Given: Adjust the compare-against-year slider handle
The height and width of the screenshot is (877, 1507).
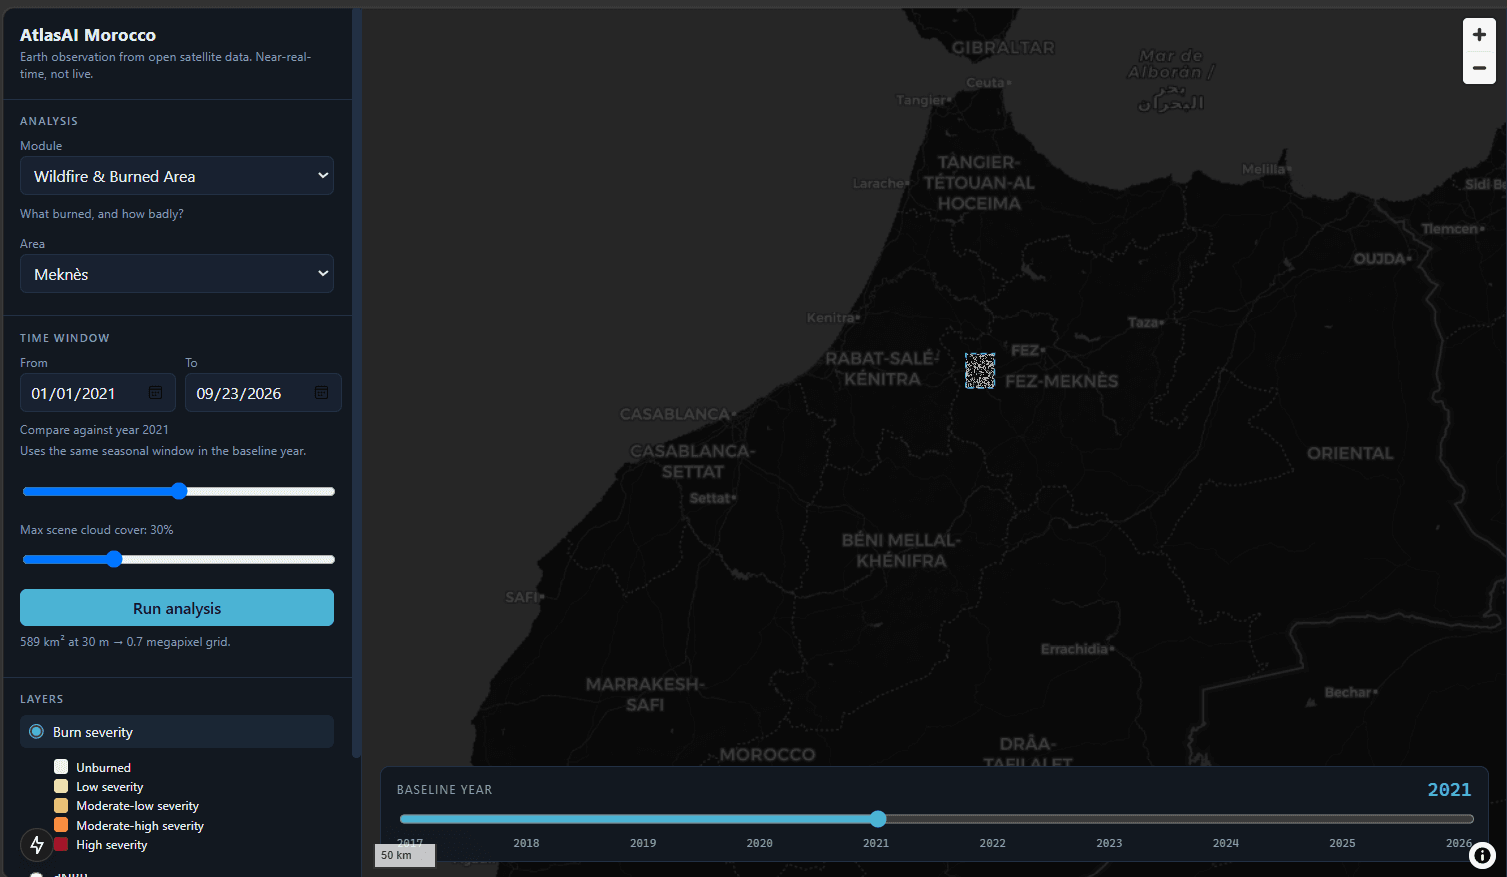Looking at the screenshot, I should 179,491.
